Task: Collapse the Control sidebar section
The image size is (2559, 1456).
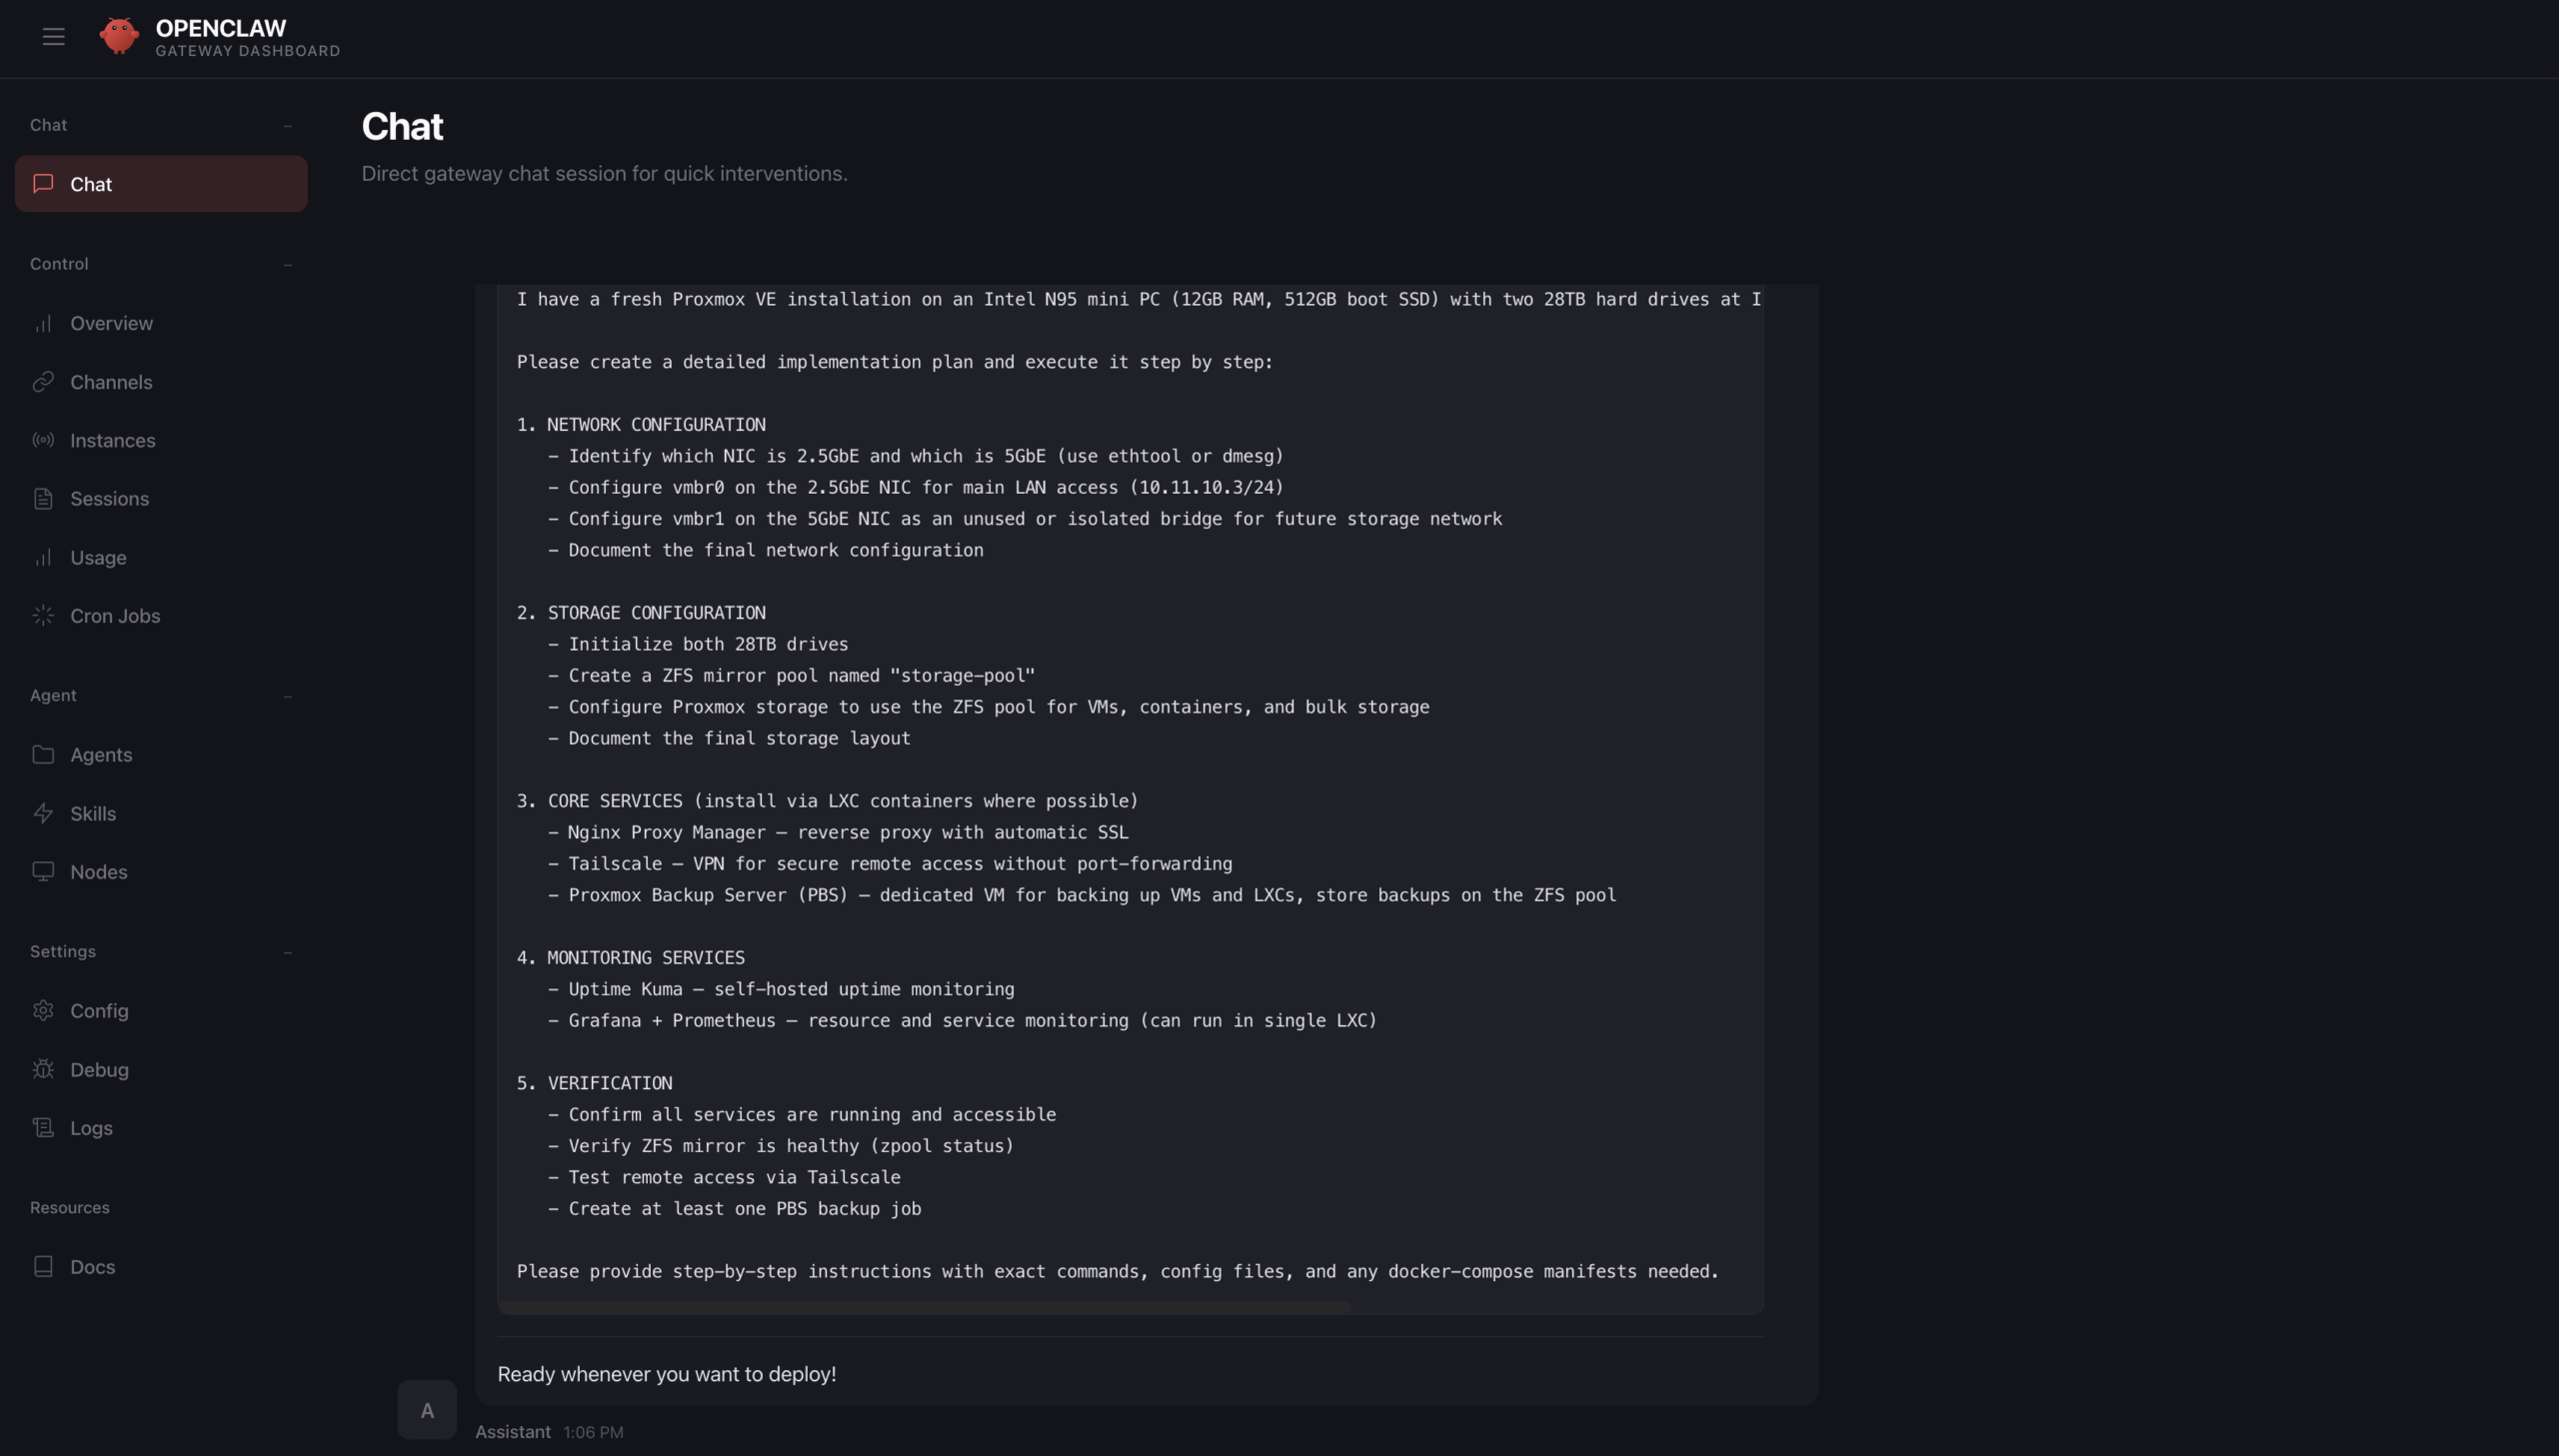Action: pyautogui.click(x=287, y=265)
